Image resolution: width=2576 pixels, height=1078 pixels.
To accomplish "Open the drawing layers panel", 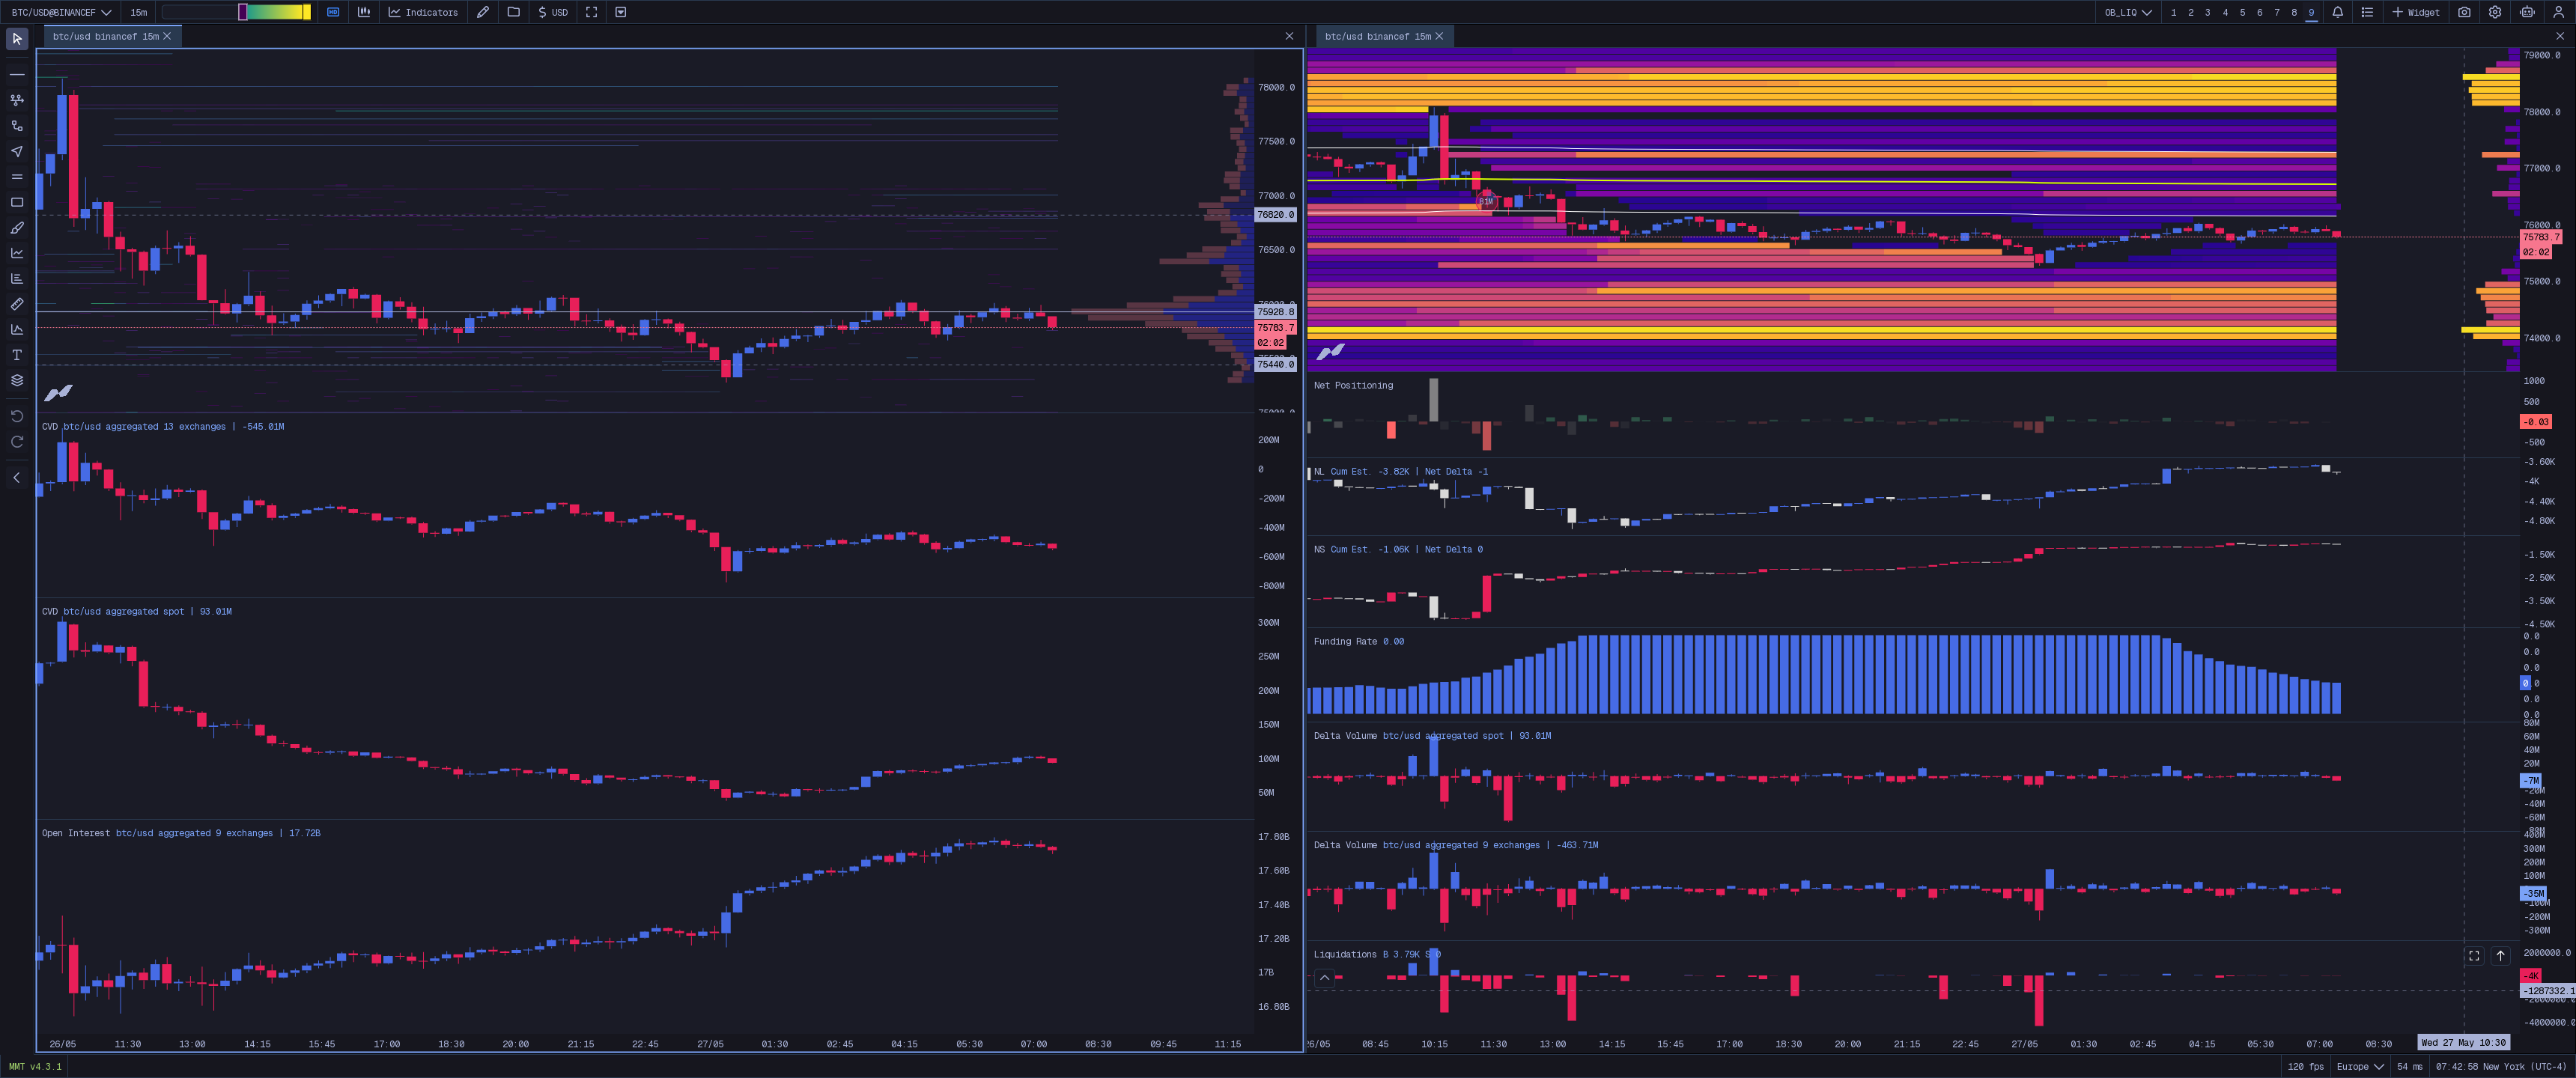I will 17,380.
